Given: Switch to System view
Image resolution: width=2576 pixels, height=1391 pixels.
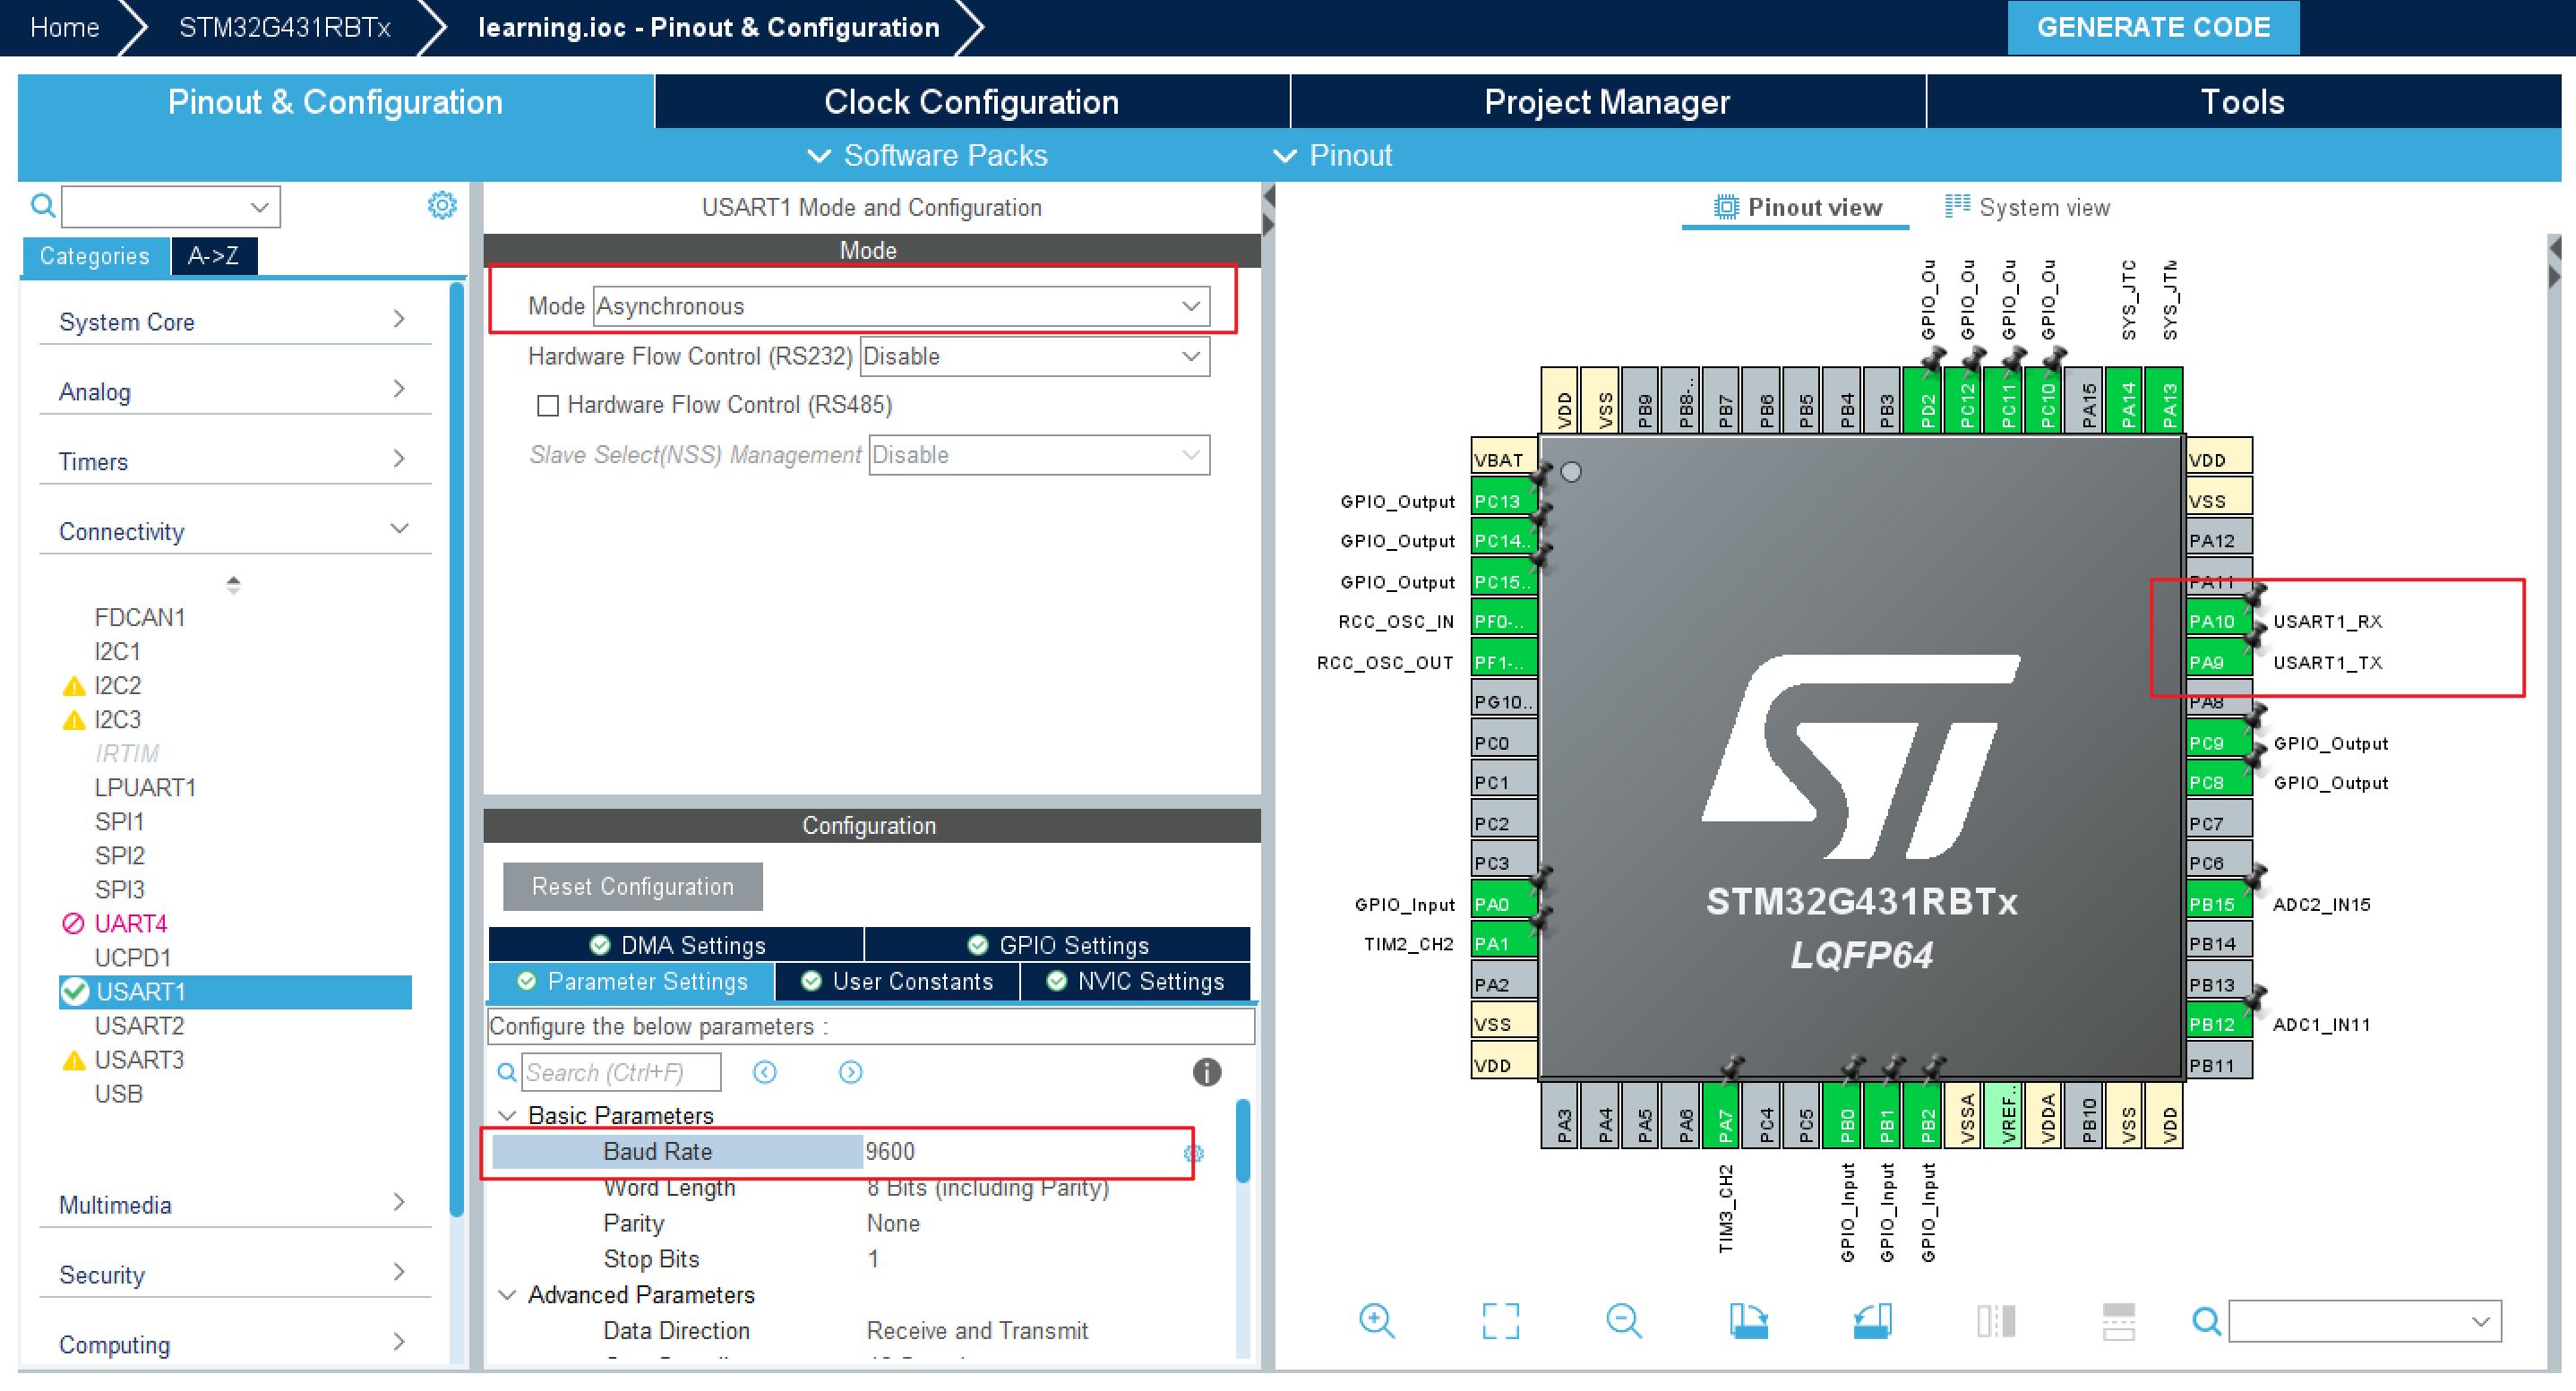Looking at the screenshot, I should pyautogui.click(x=2028, y=207).
